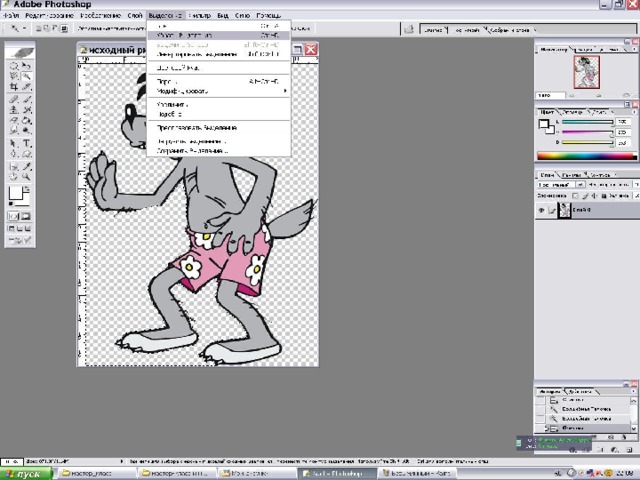Screen dimensions: 640x480
Task: Choose Инвертировать выделение menu entry
Action: pyautogui.click(x=218, y=54)
